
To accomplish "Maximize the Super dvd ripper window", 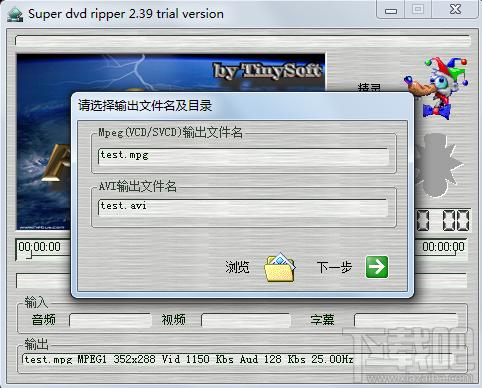I will pos(418,9).
